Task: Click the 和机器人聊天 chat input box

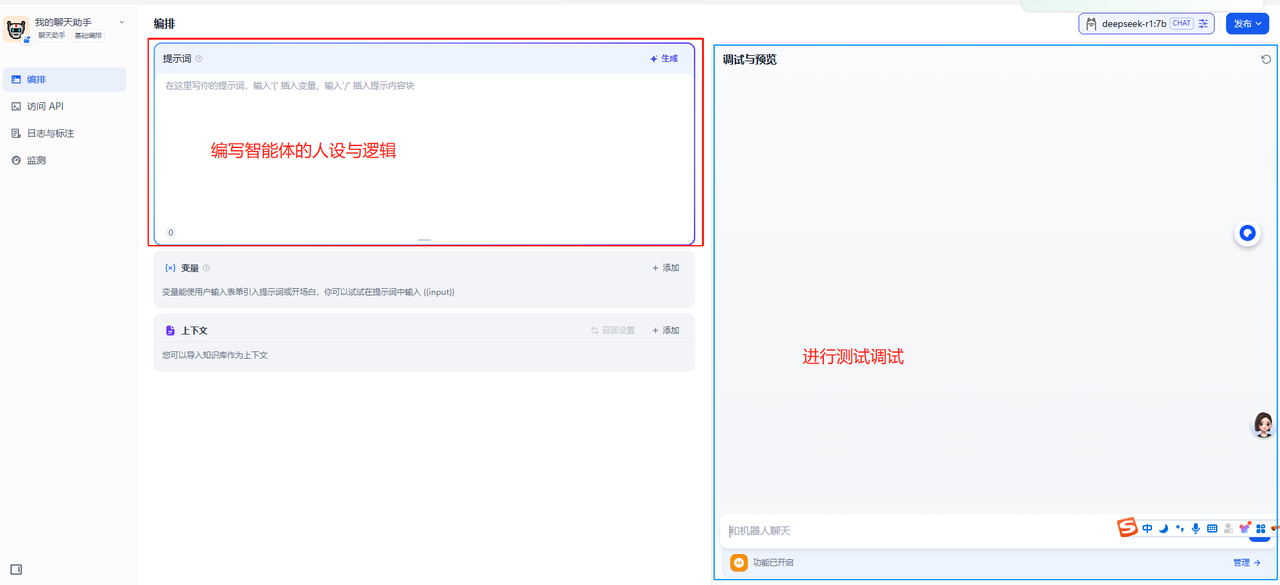Action: 900,530
